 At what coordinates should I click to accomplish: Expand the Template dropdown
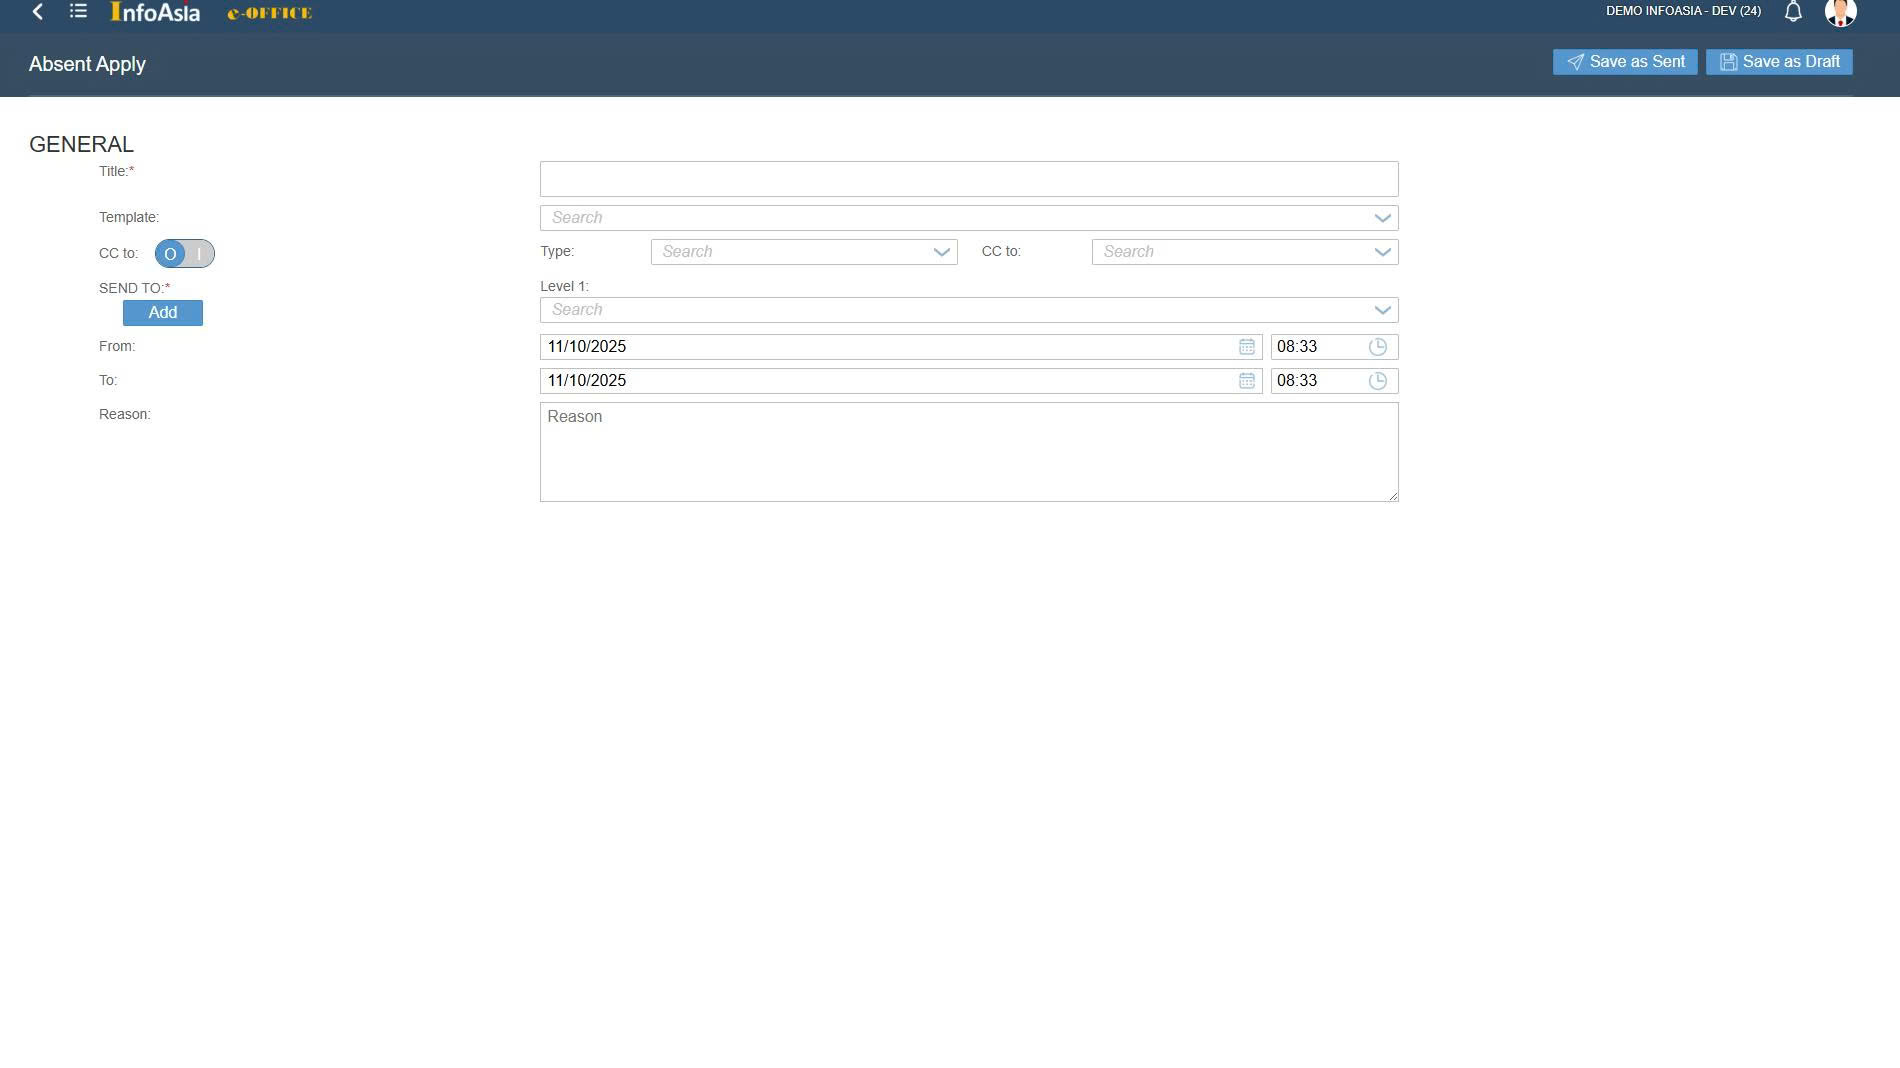point(1382,218)
